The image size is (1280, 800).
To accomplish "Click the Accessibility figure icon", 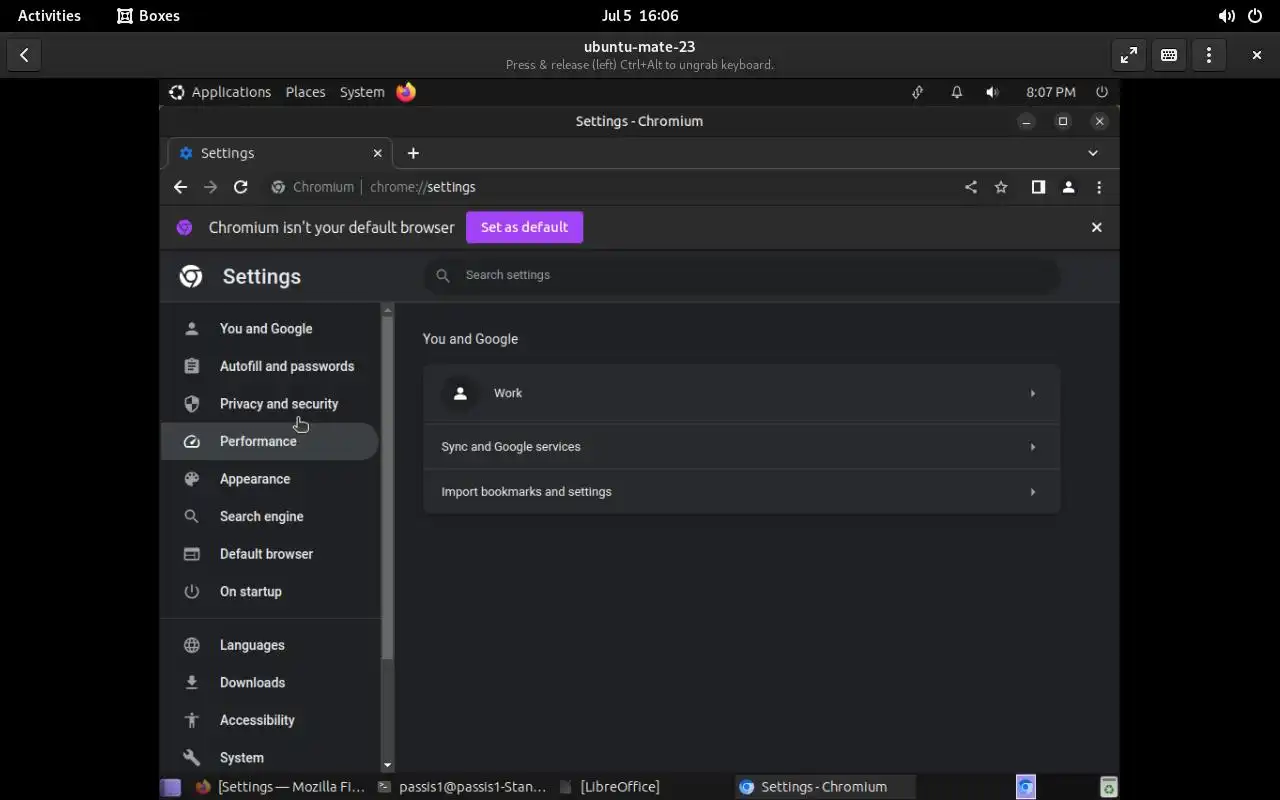I will coord(192,720).
